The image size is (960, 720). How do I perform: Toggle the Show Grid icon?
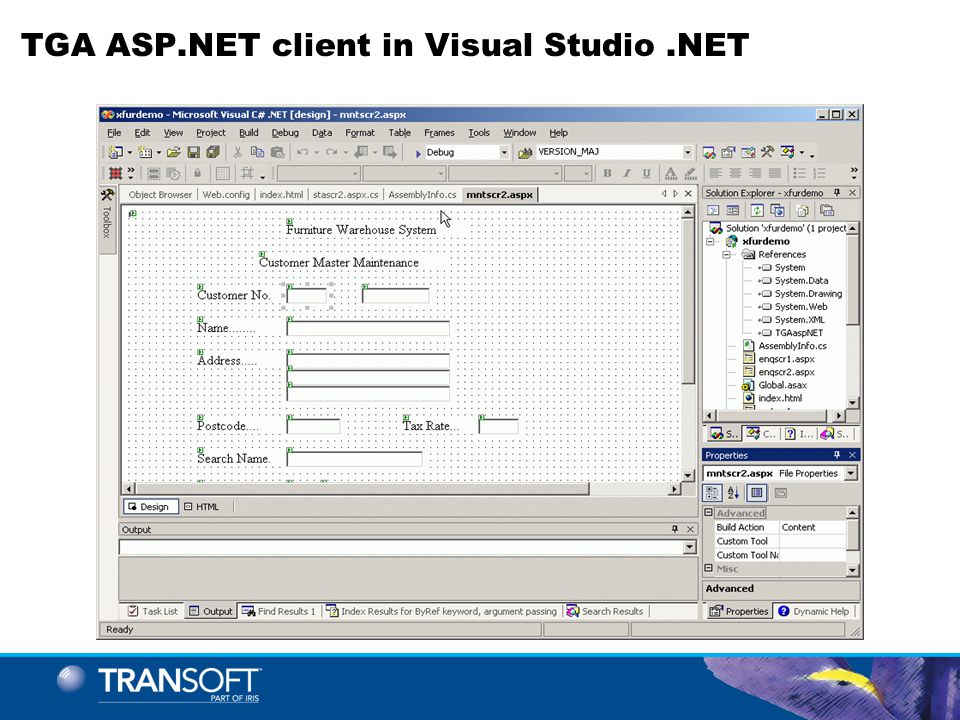coord(223,173)
